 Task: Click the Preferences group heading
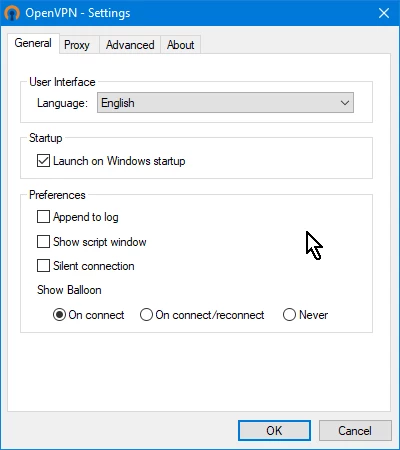[57, 195]
